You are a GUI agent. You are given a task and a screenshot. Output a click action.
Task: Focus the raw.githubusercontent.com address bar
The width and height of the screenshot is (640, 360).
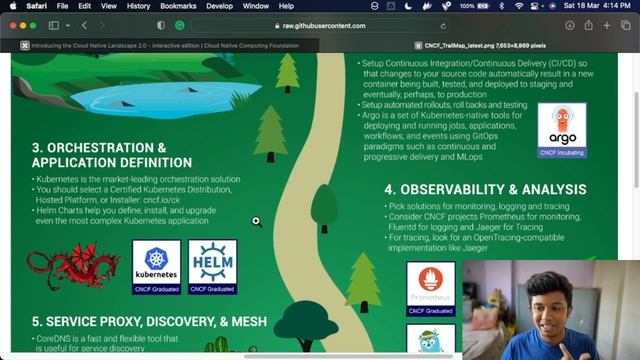pyautogui.click(x=320, y=26)
